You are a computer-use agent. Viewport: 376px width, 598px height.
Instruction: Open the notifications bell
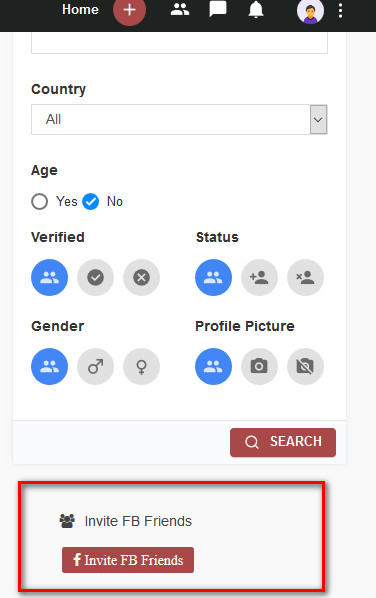pyautogui.click(x=256, y=10)
